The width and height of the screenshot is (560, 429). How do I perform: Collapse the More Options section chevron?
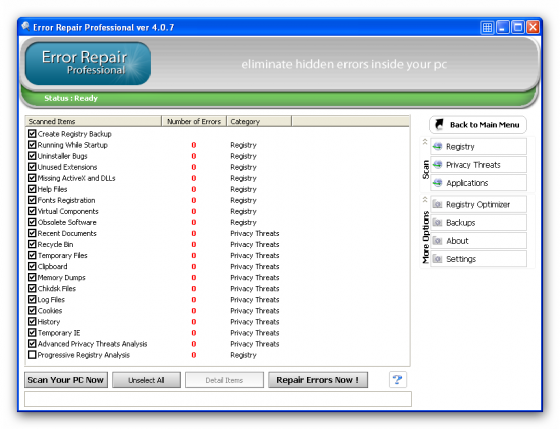[x=425, y=199]
